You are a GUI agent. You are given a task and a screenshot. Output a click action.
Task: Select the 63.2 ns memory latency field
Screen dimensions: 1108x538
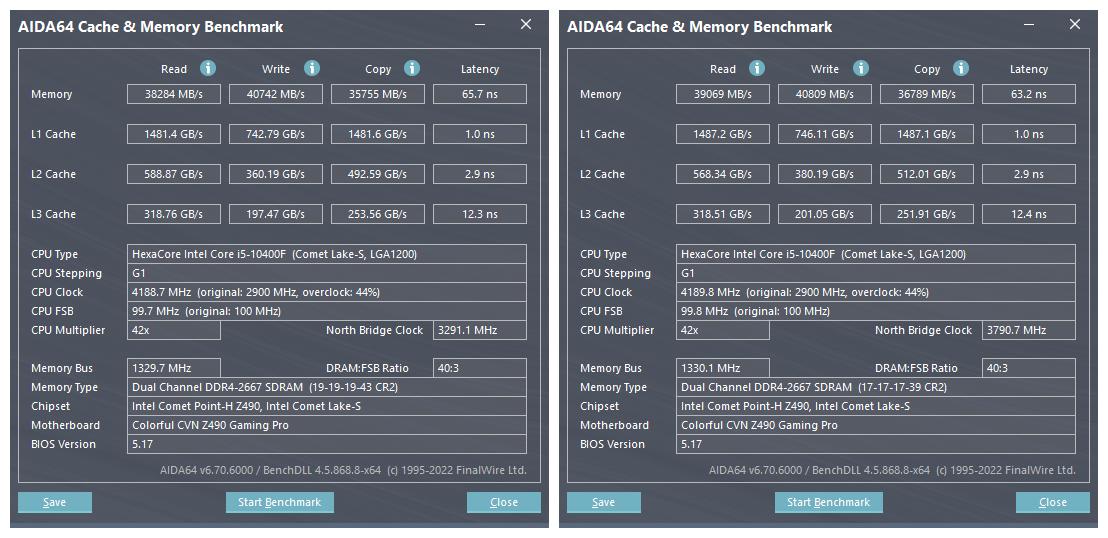pyautogui.click(x=1028, y=94)
